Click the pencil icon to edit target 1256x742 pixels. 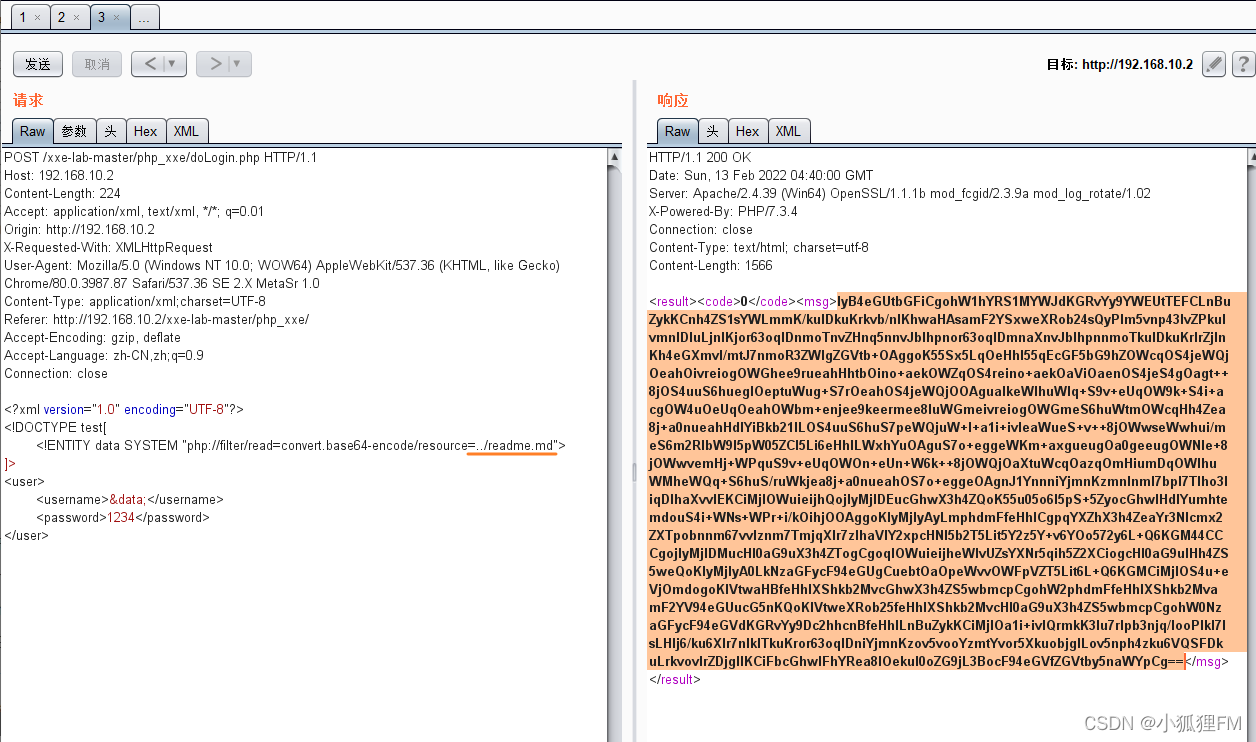point(1213,64)
